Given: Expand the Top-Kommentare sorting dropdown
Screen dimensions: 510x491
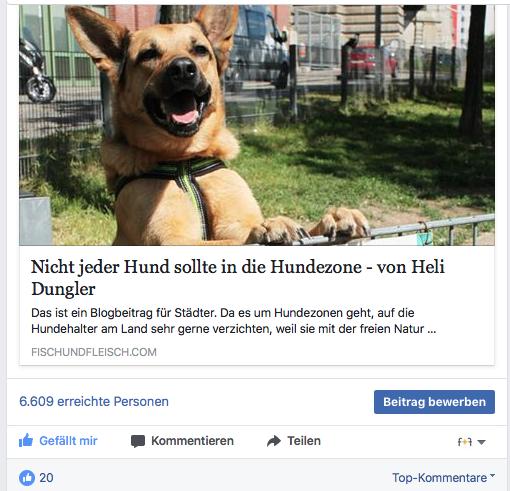Looking at the screenshot, I should pyautogui.click(x=443, y=478).
